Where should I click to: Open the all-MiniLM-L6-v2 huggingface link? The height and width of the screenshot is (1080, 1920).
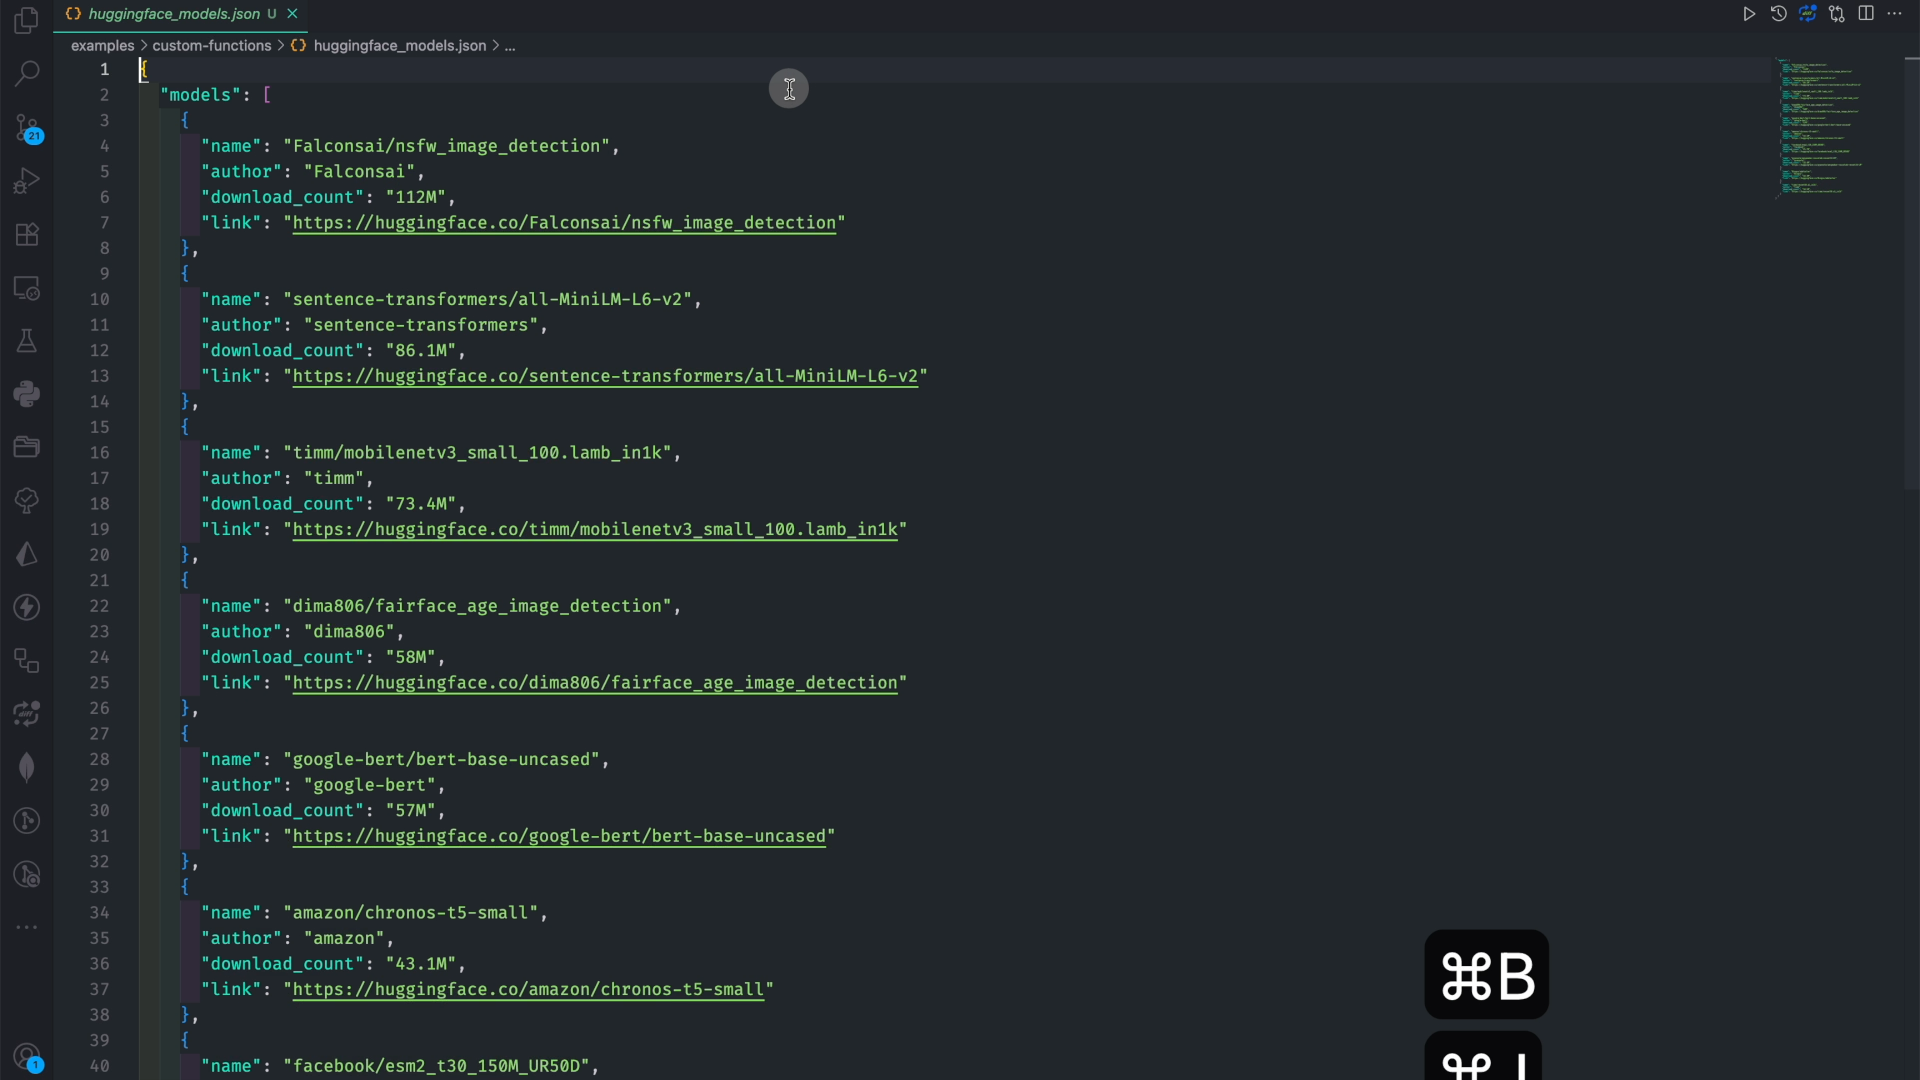click(605, 376)
